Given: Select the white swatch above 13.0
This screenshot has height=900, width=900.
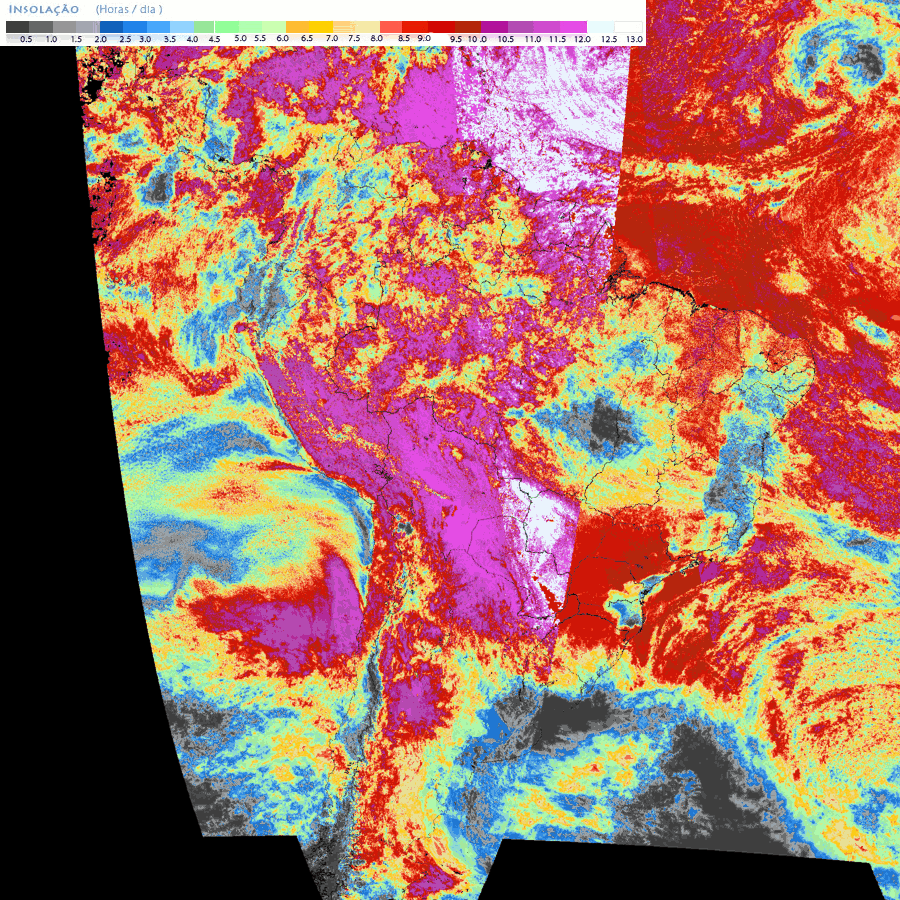Looking at the screenshot, I should (629, 27).
